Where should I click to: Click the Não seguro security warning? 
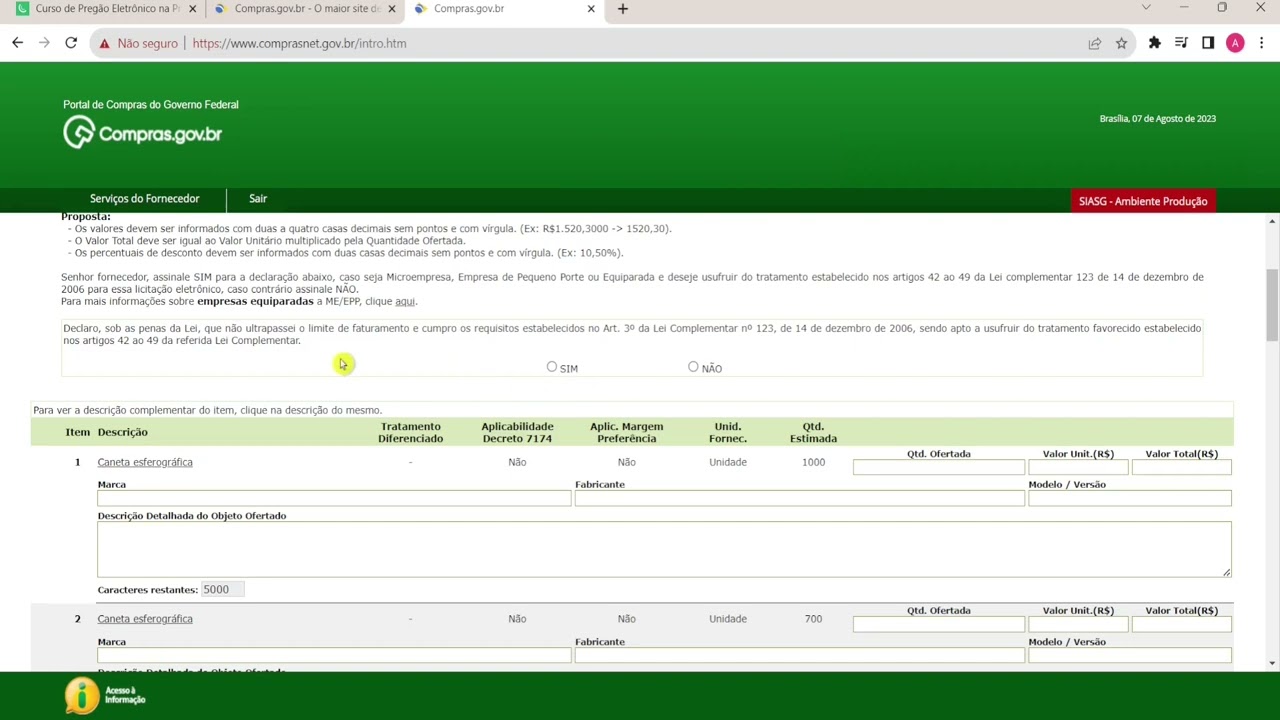tap(138, 43)
